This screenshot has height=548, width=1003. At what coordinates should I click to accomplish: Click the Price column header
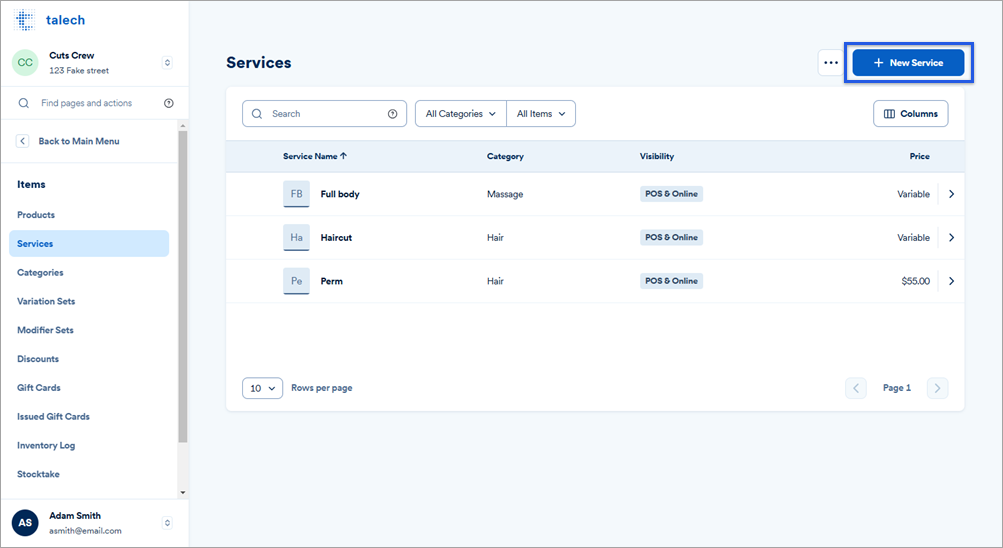[920, 156]
